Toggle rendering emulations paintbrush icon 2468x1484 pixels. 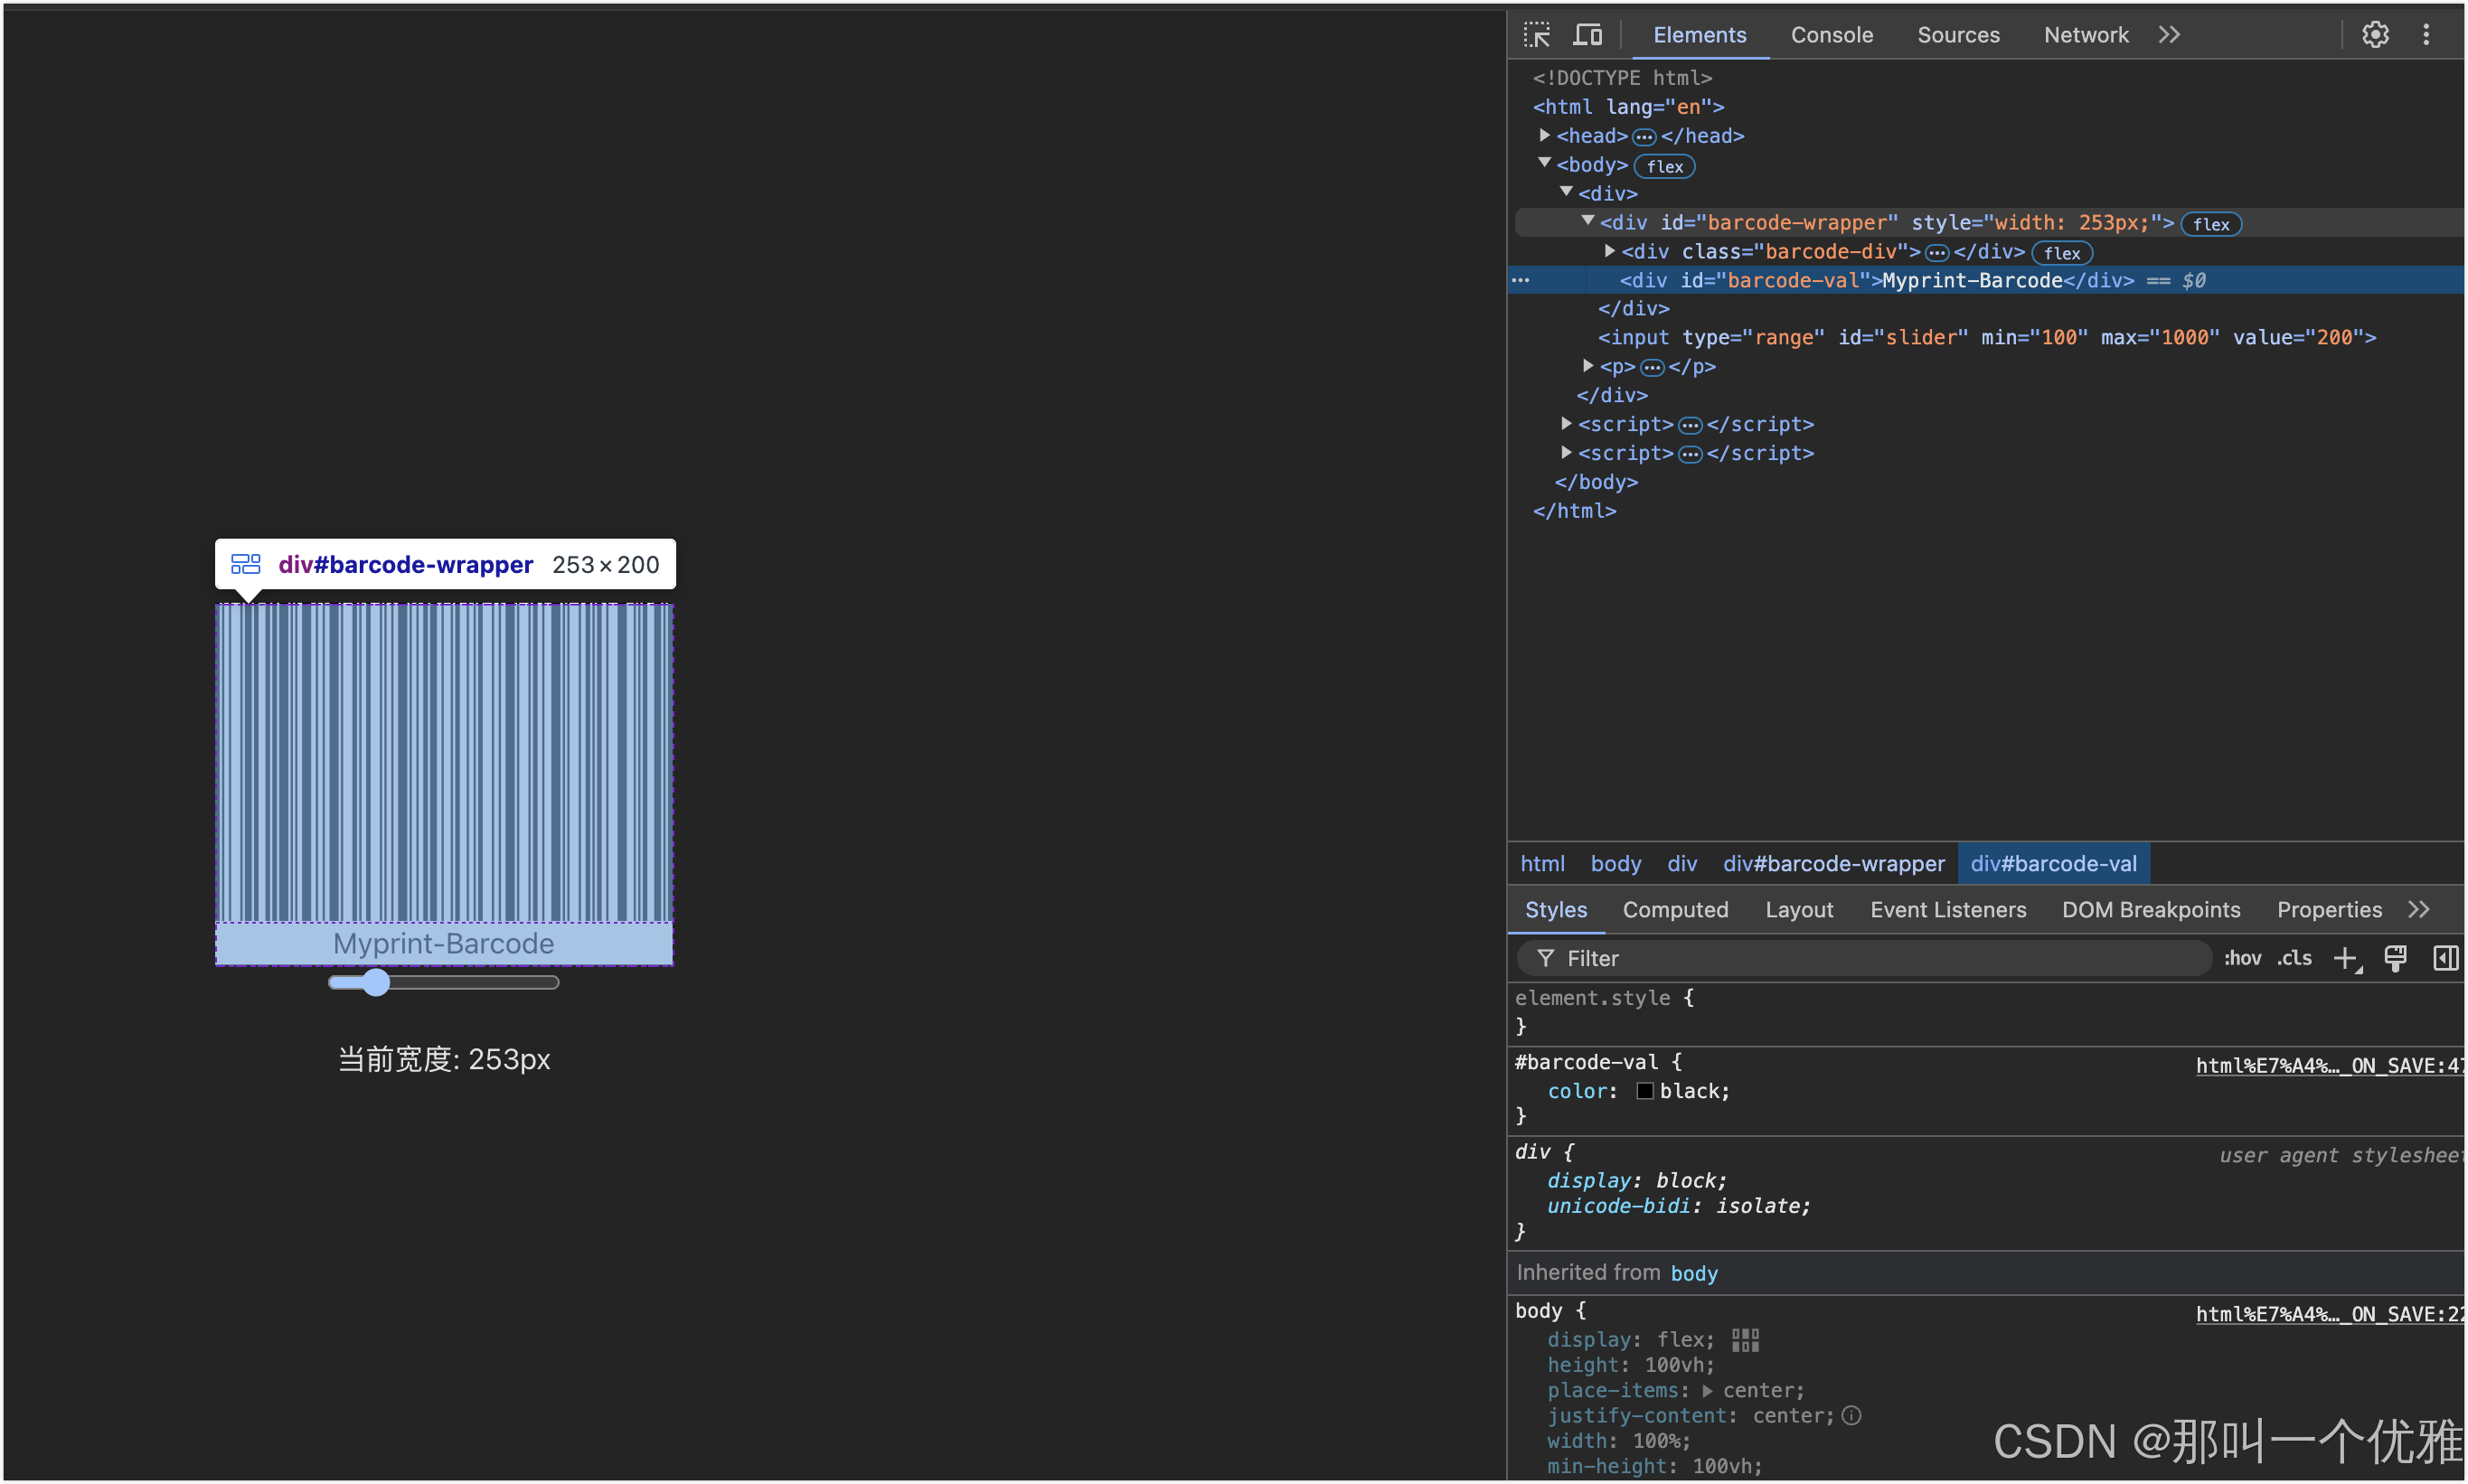pyautogui.click(x=2395, y=959)
